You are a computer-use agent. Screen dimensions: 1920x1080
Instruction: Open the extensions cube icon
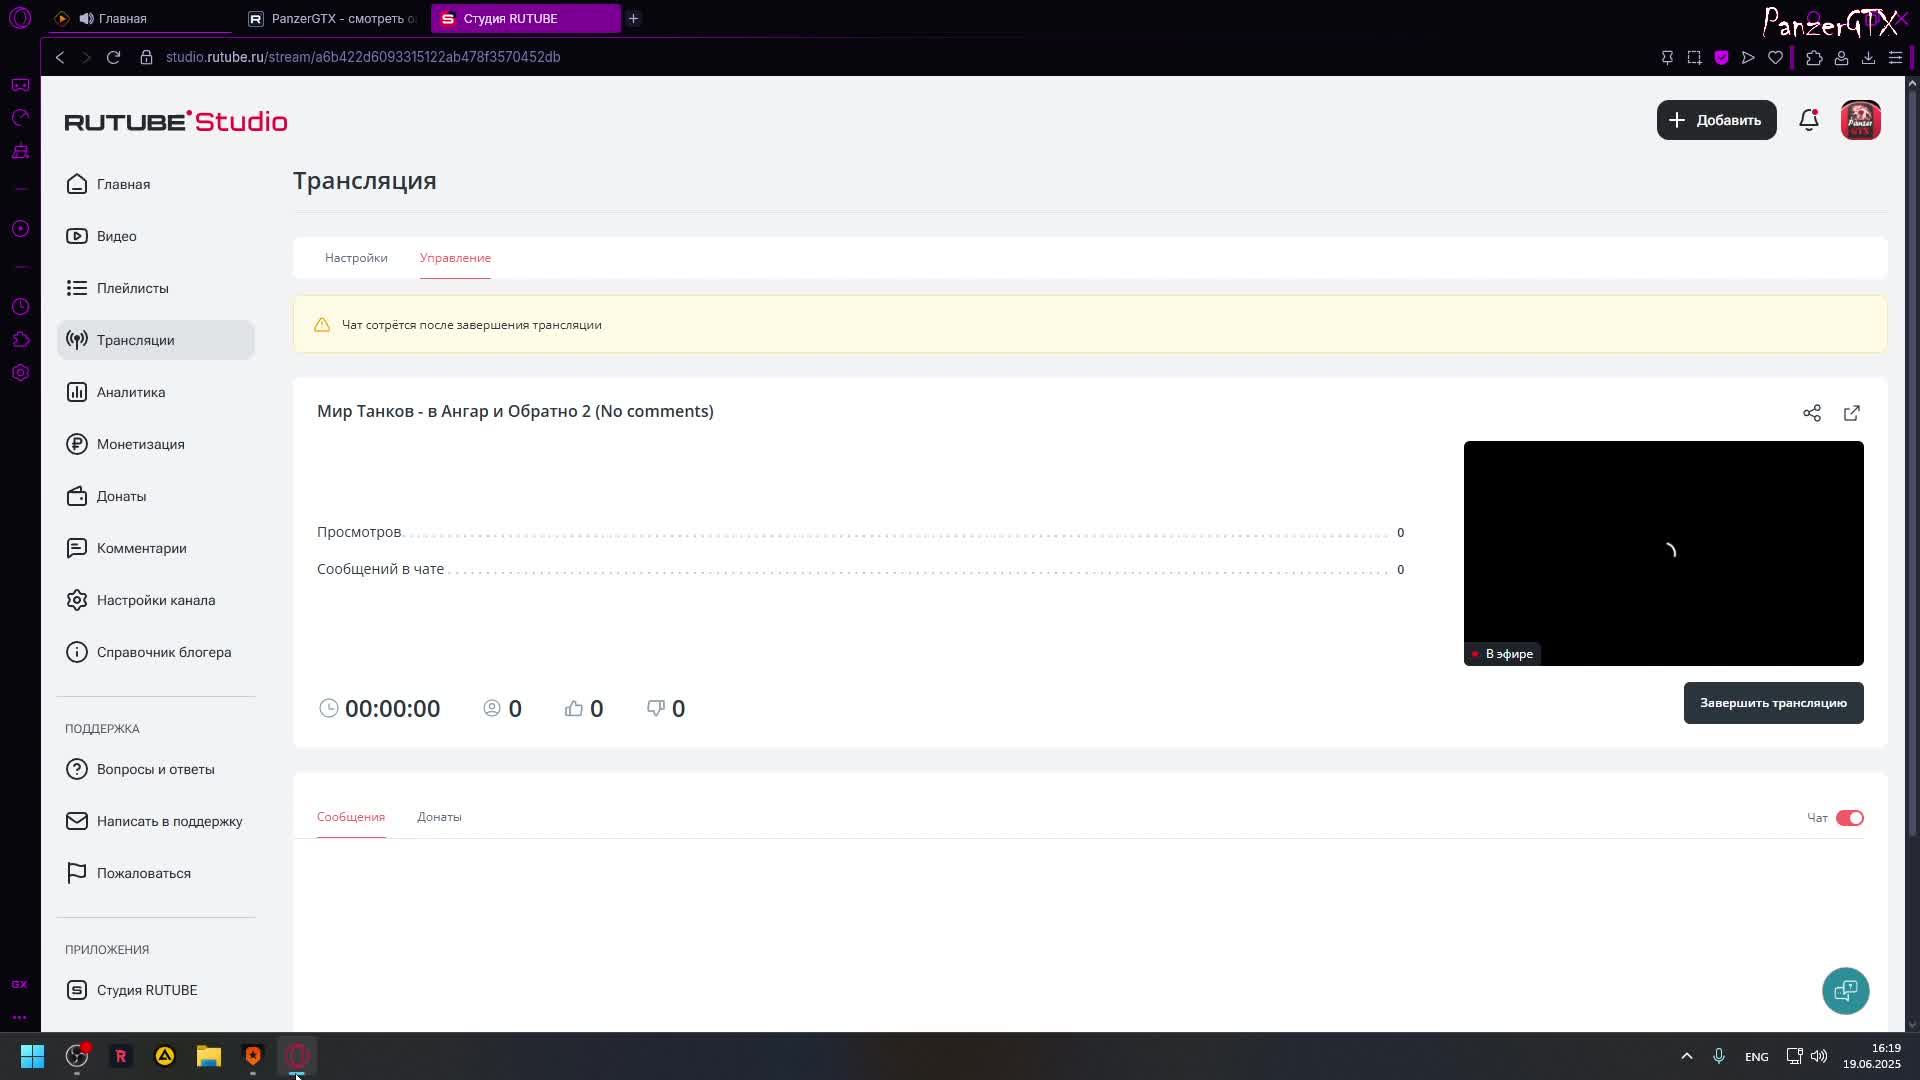coord(1813,57)
